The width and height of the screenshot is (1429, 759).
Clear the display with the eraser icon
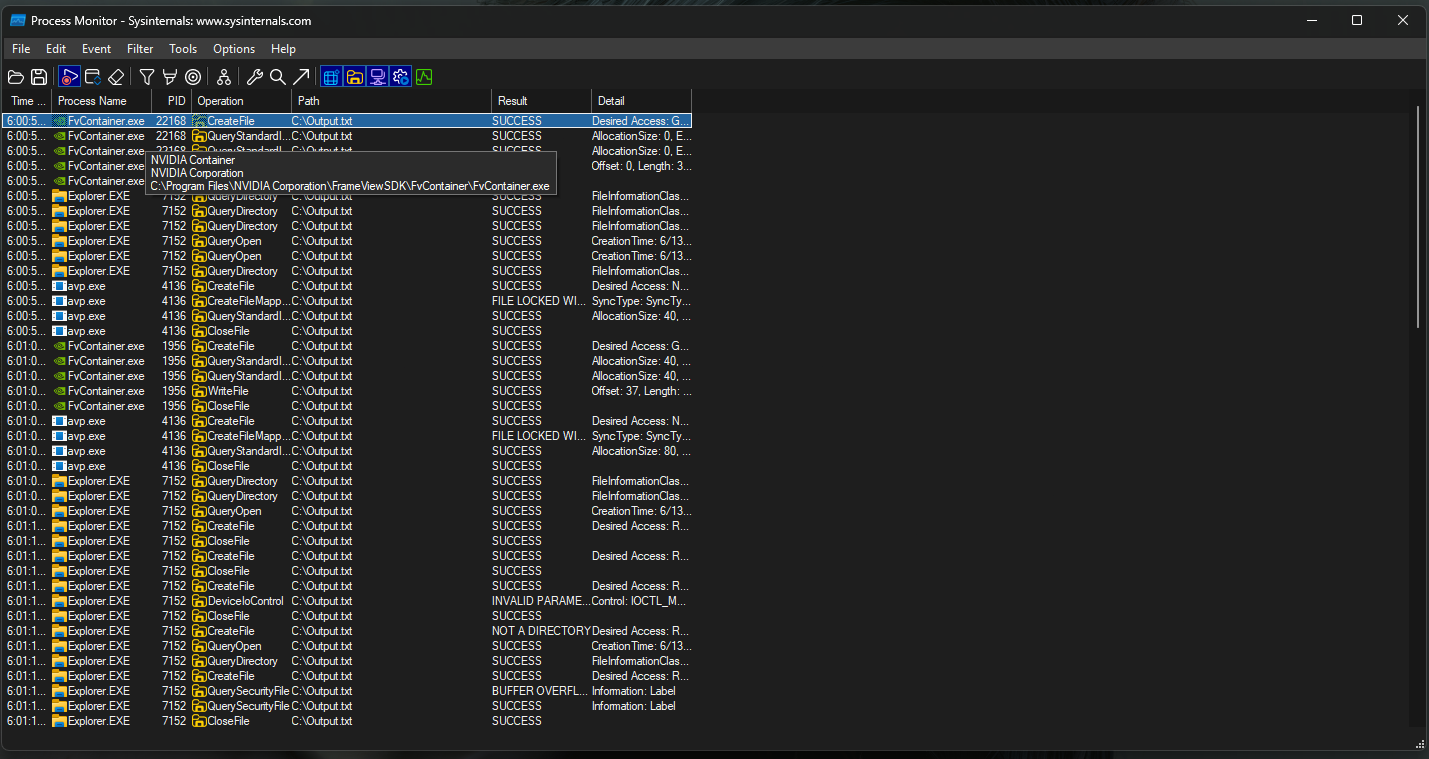[116, 77]
